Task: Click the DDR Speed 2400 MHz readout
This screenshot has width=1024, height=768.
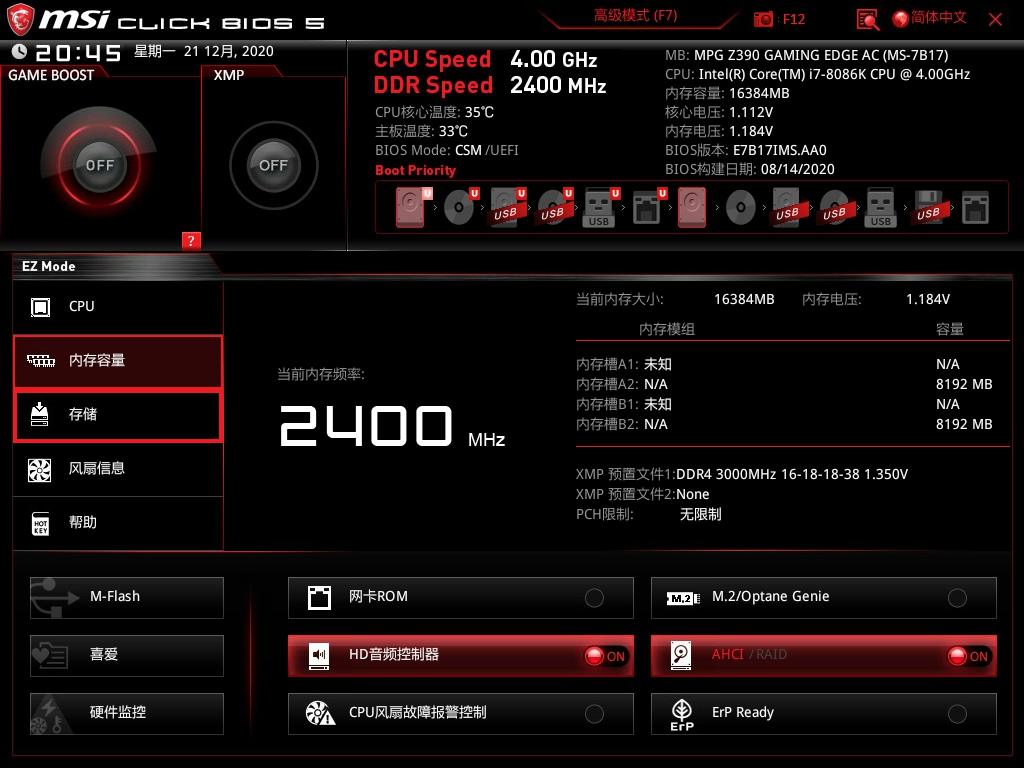Action: (490, 86)
